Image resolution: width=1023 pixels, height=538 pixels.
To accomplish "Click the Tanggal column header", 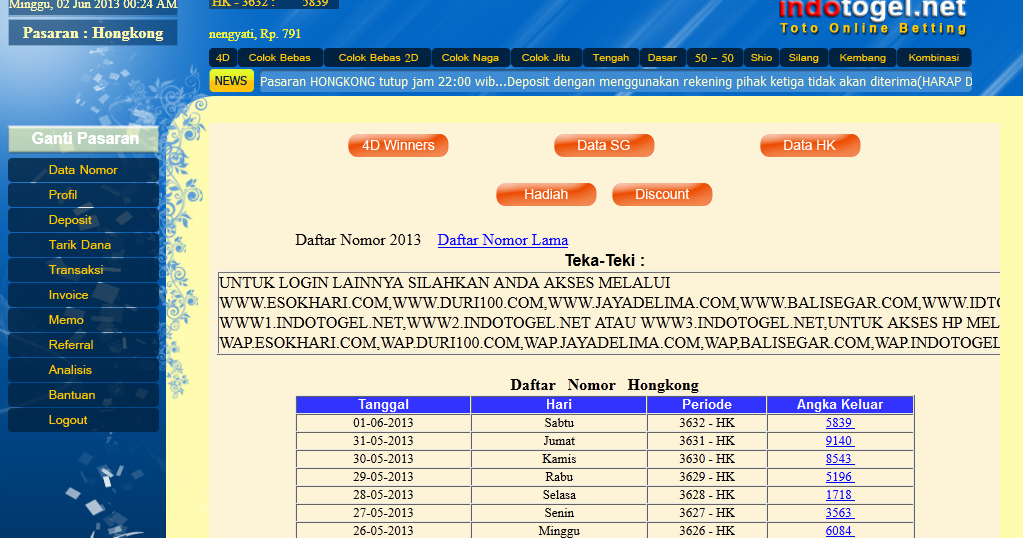I will pyautogui.click(x=384, y=405).
